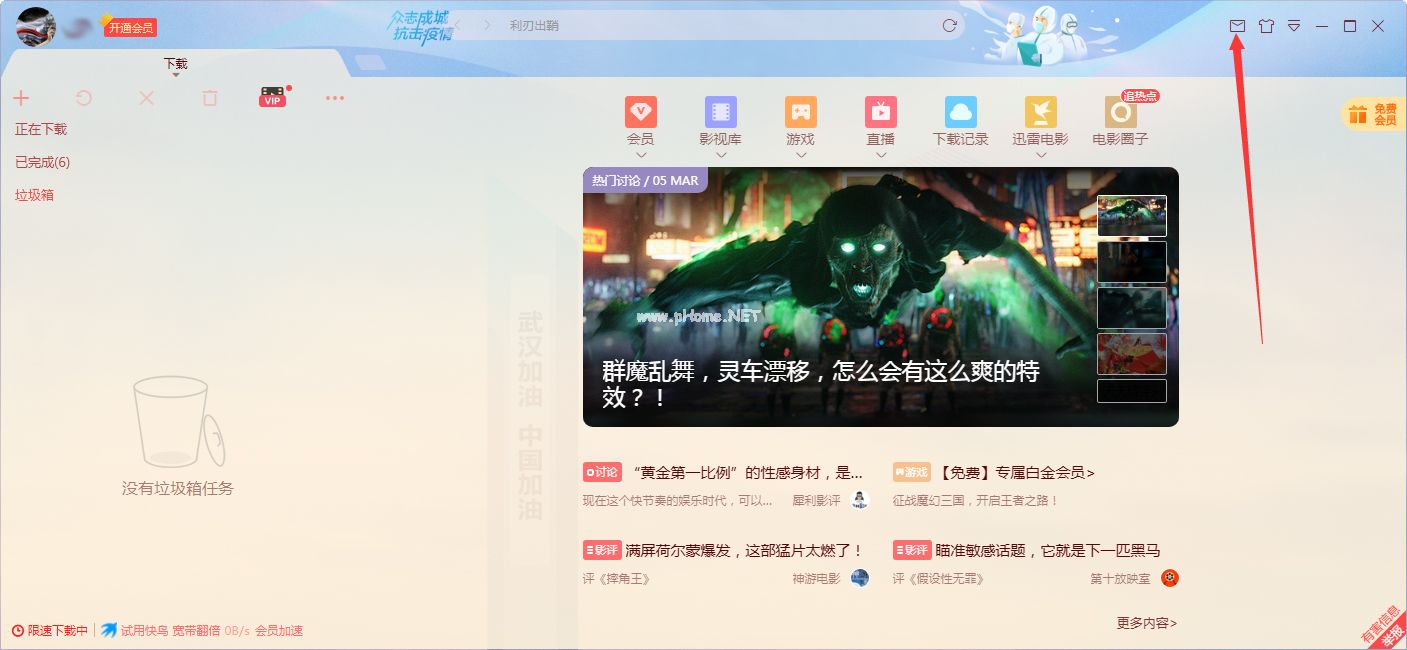Open the VIP high-speed channel icon

point(271,97)
